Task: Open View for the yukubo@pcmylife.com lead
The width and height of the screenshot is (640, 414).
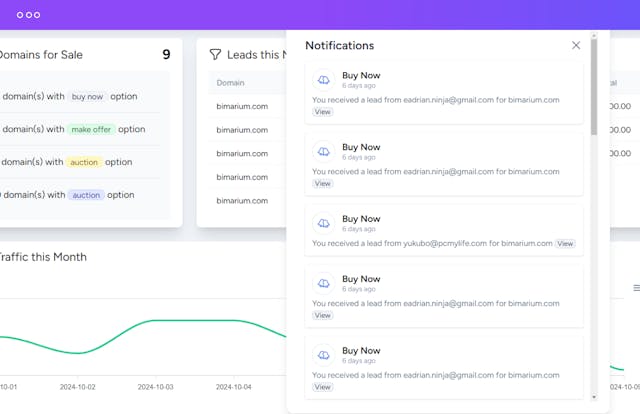Action: pyautogui.click(x=565, y=243)
